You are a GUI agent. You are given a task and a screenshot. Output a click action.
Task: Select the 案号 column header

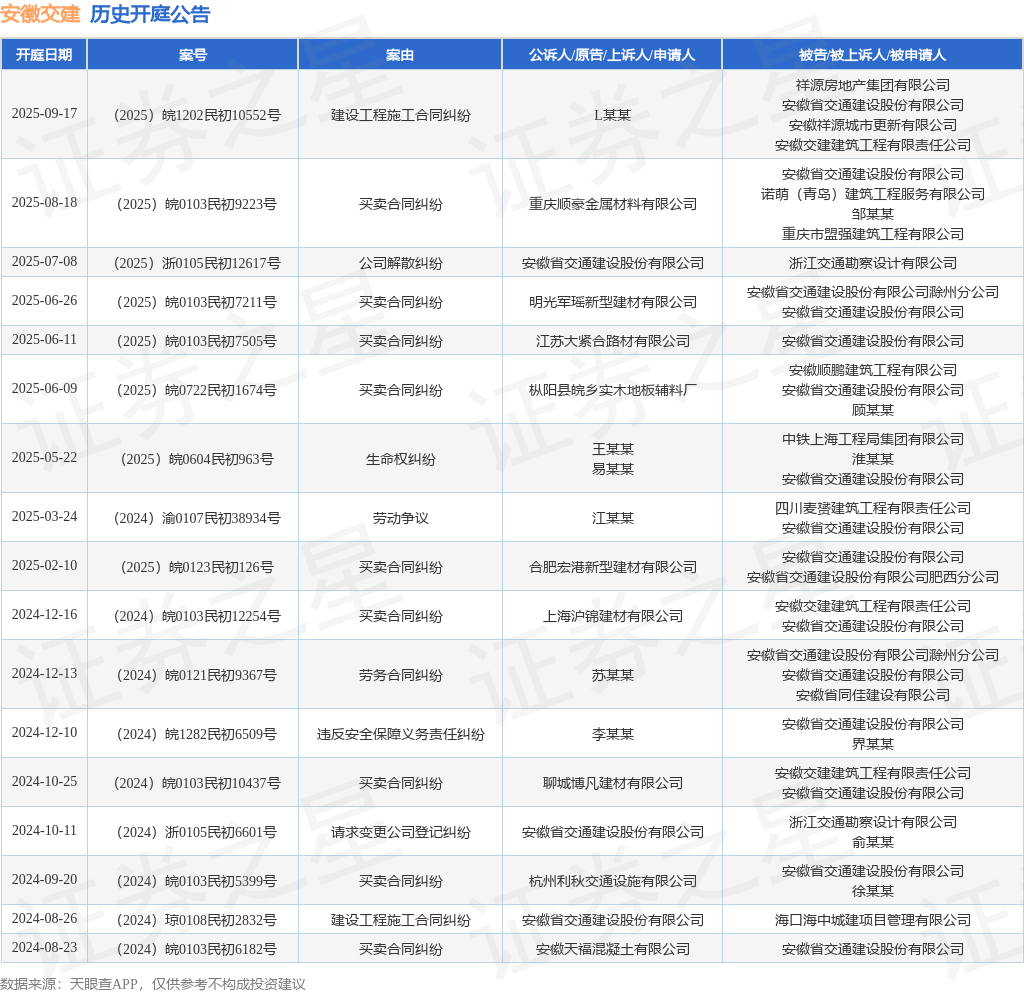tap(193, 55)
